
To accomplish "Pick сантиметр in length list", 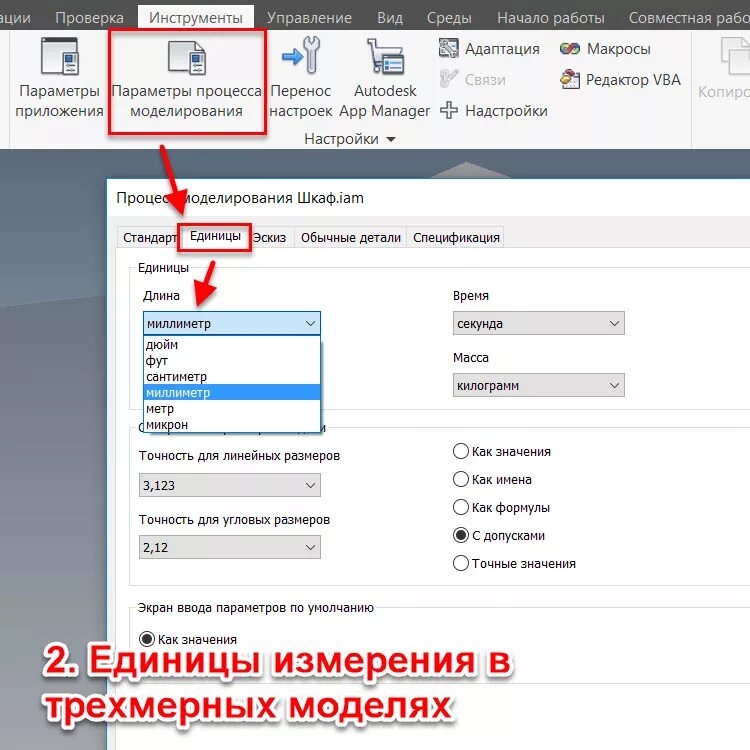I will pyautogui.click(x=232, y=376).
